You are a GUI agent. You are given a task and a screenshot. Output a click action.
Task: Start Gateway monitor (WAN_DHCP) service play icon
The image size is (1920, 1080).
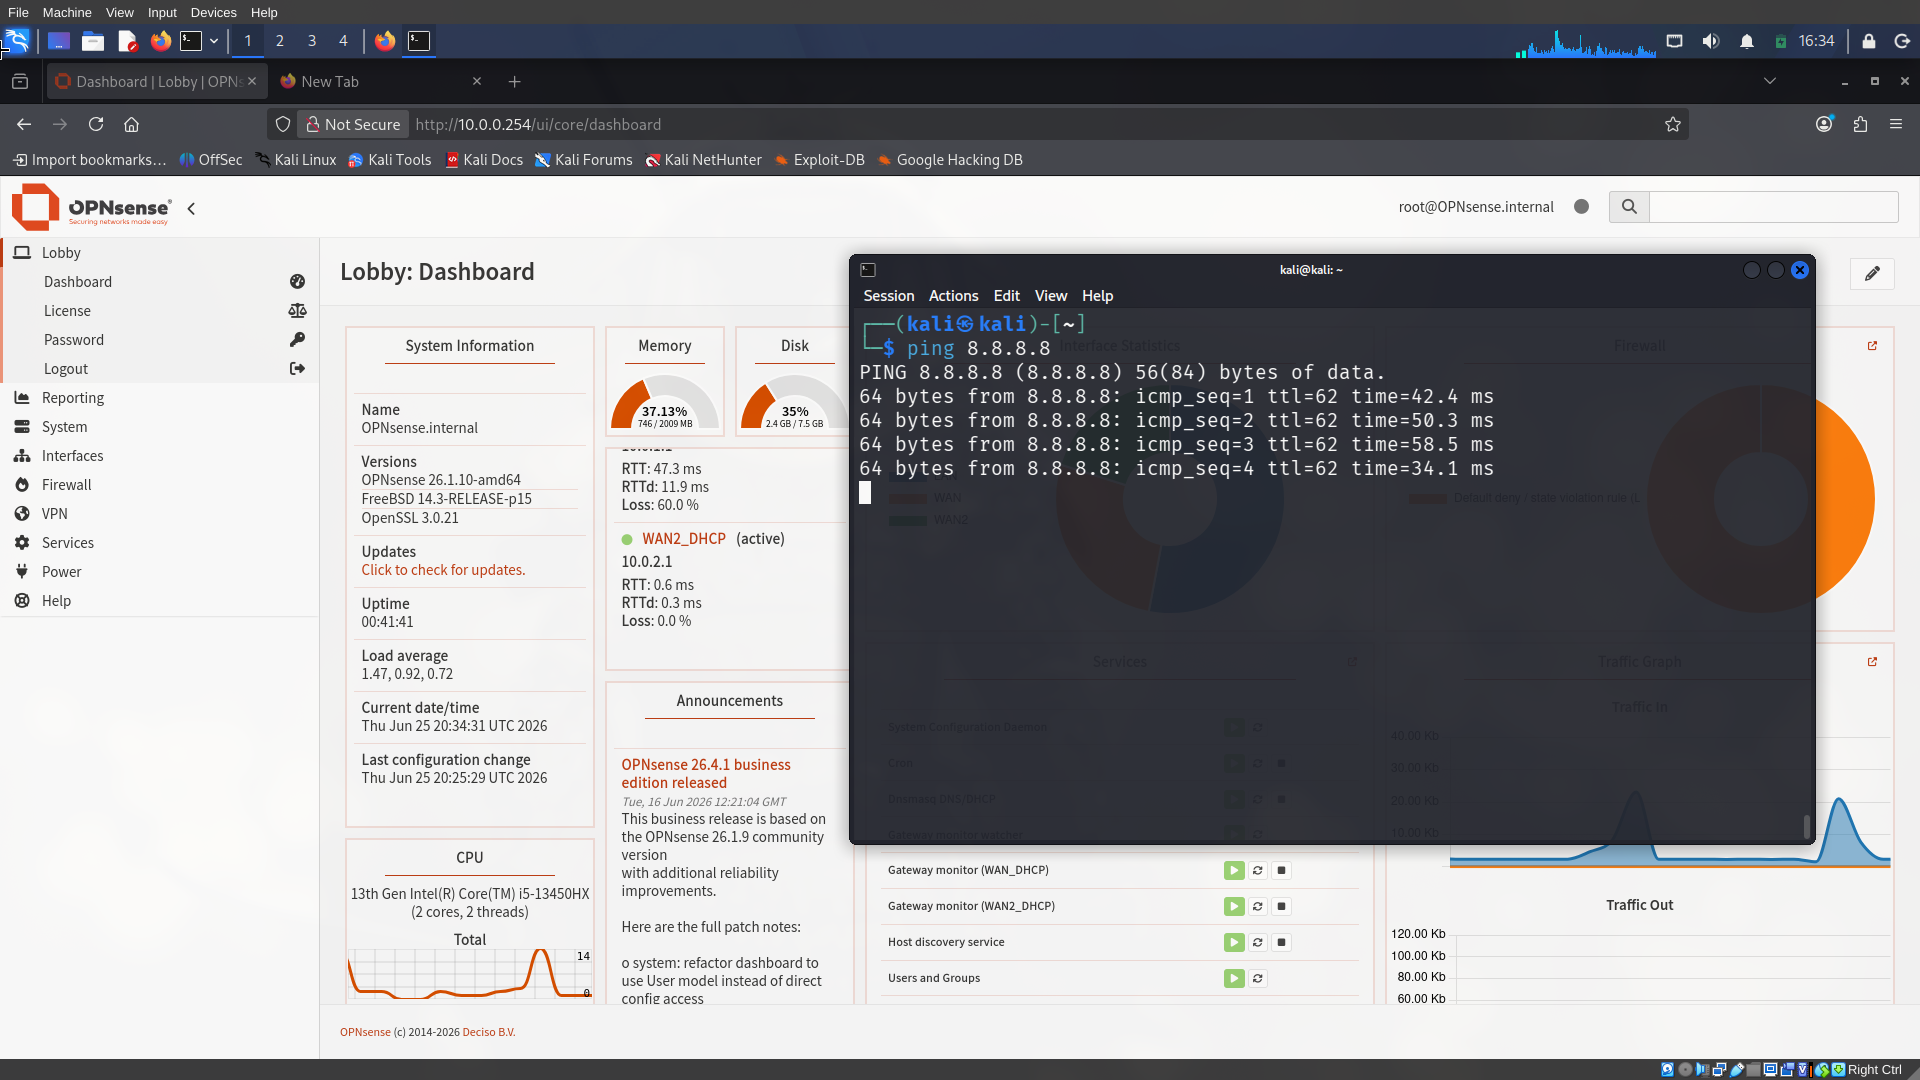(x=1234, y=871)
